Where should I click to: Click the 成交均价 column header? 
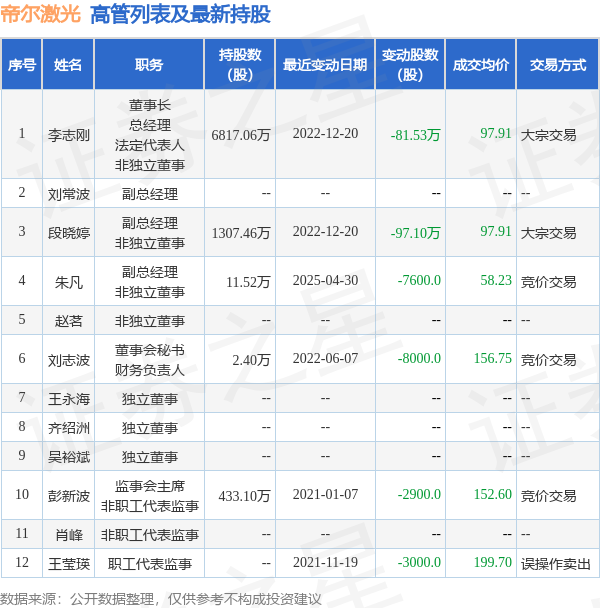coord(481,64)
